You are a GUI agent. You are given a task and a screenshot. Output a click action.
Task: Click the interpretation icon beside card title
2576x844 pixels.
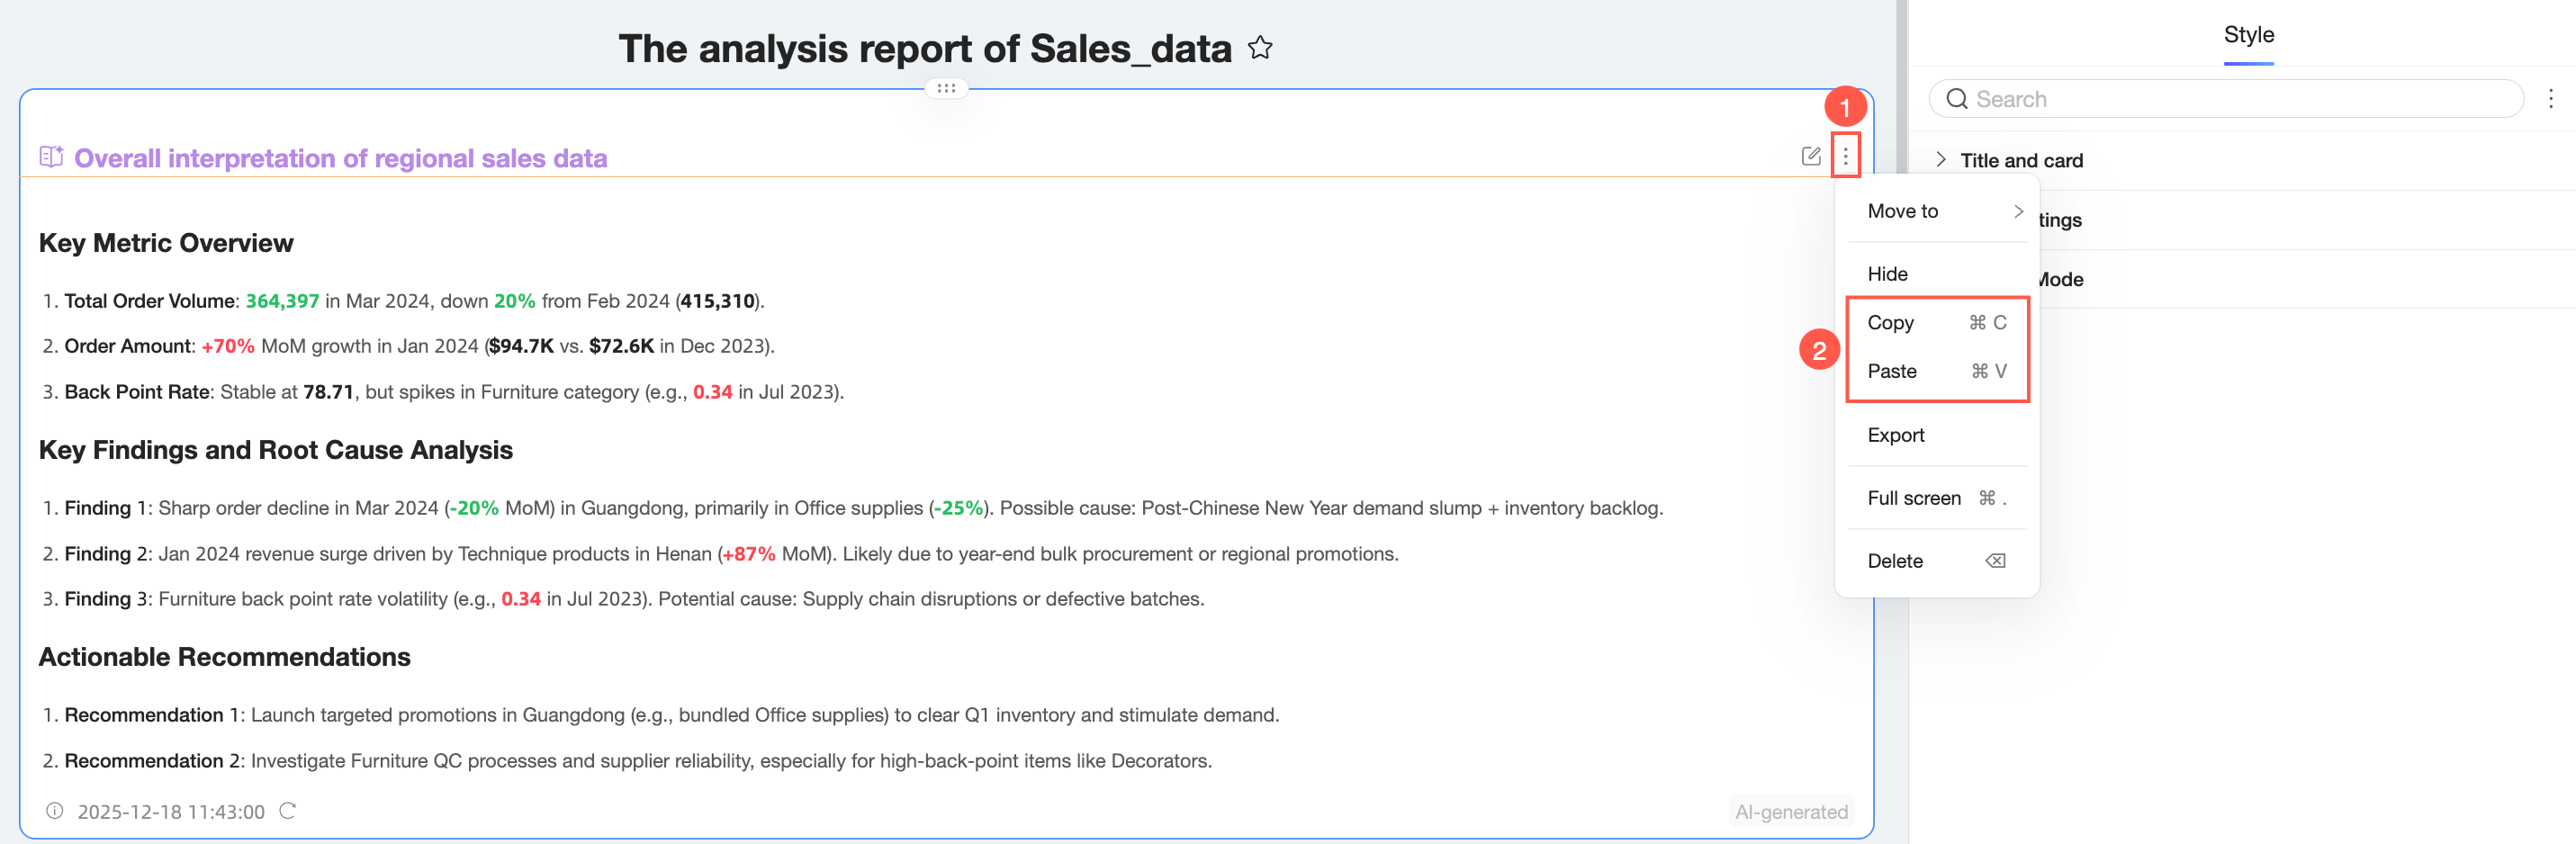pyautogui.click(x=51, y=157)
